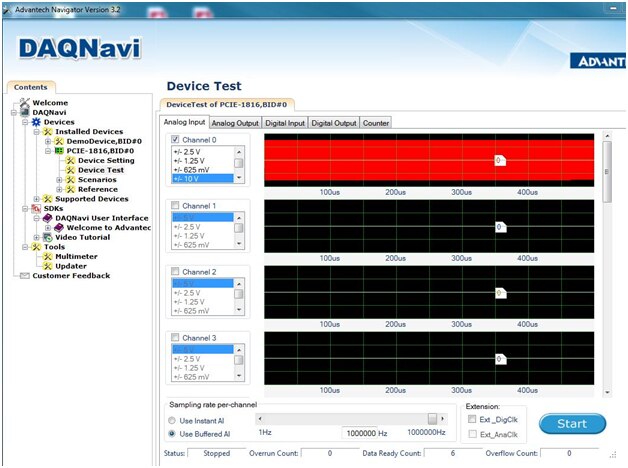Viewport: 628px width, 468px height.
Task: Click the Channel 0 zero-level marker on graph
Action: [x=500, y=161]
